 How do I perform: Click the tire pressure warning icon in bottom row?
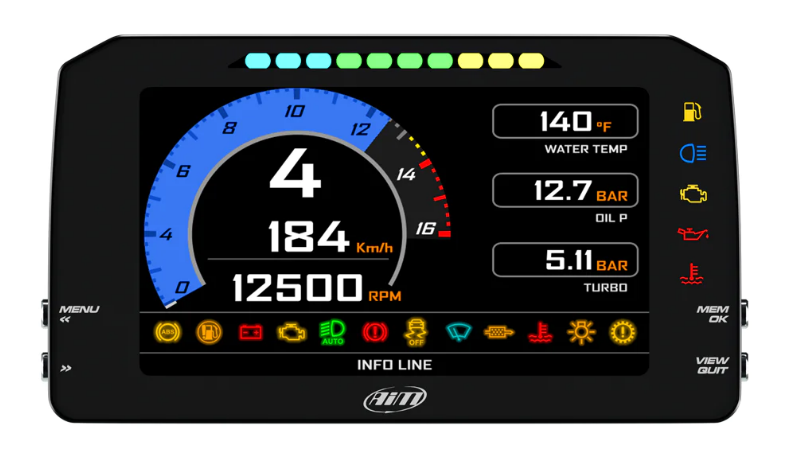[x=622, y=331]
